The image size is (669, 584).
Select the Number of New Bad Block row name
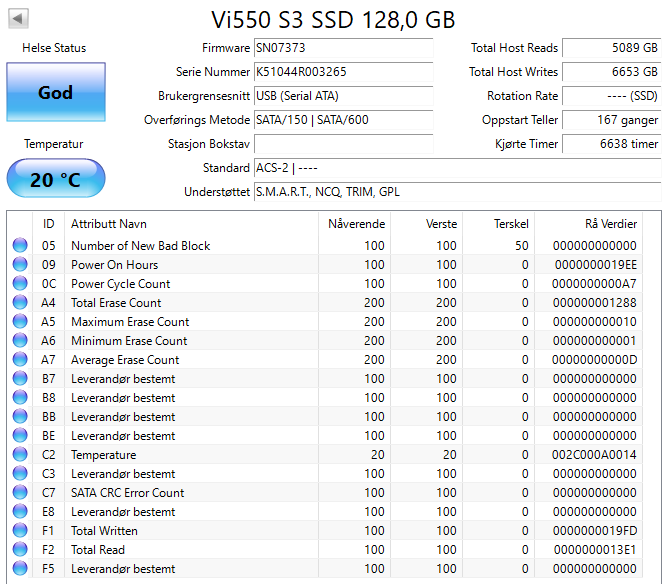[140, 246]
